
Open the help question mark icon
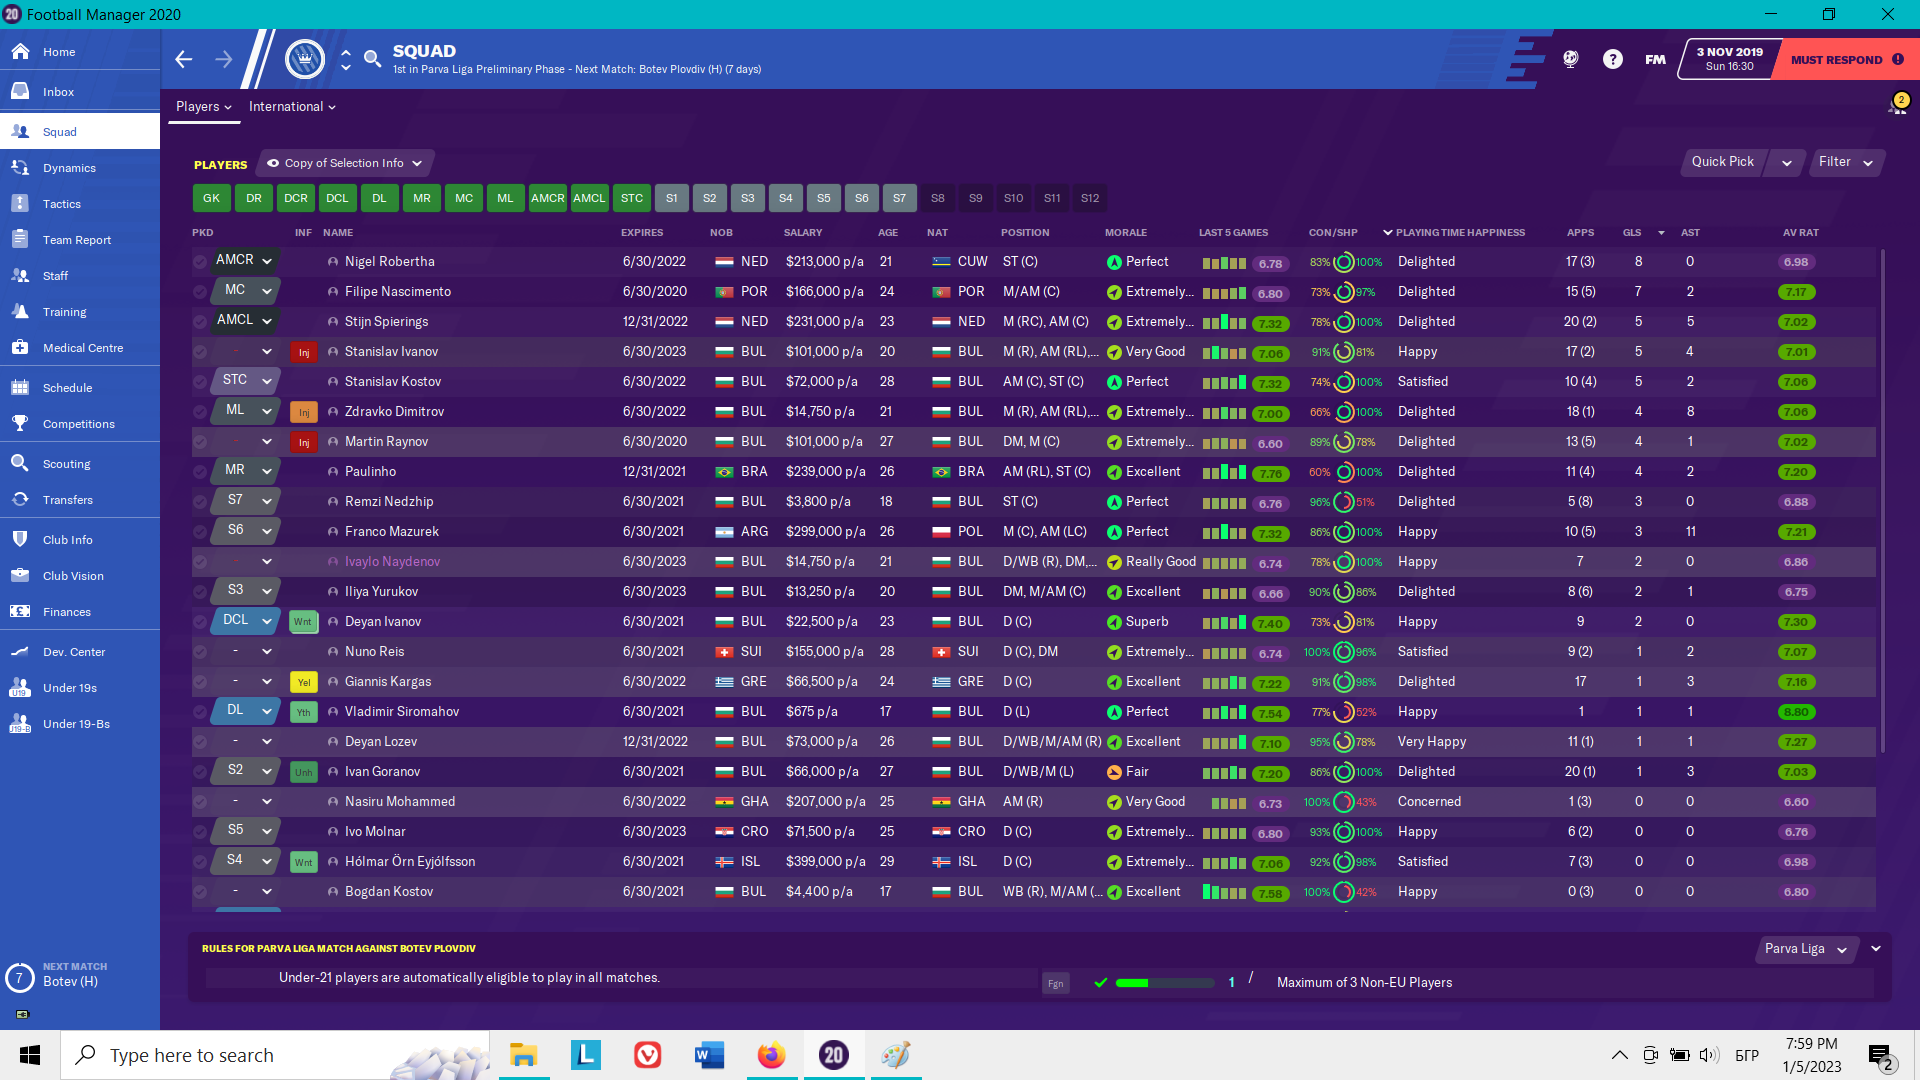pos(1612,60)
